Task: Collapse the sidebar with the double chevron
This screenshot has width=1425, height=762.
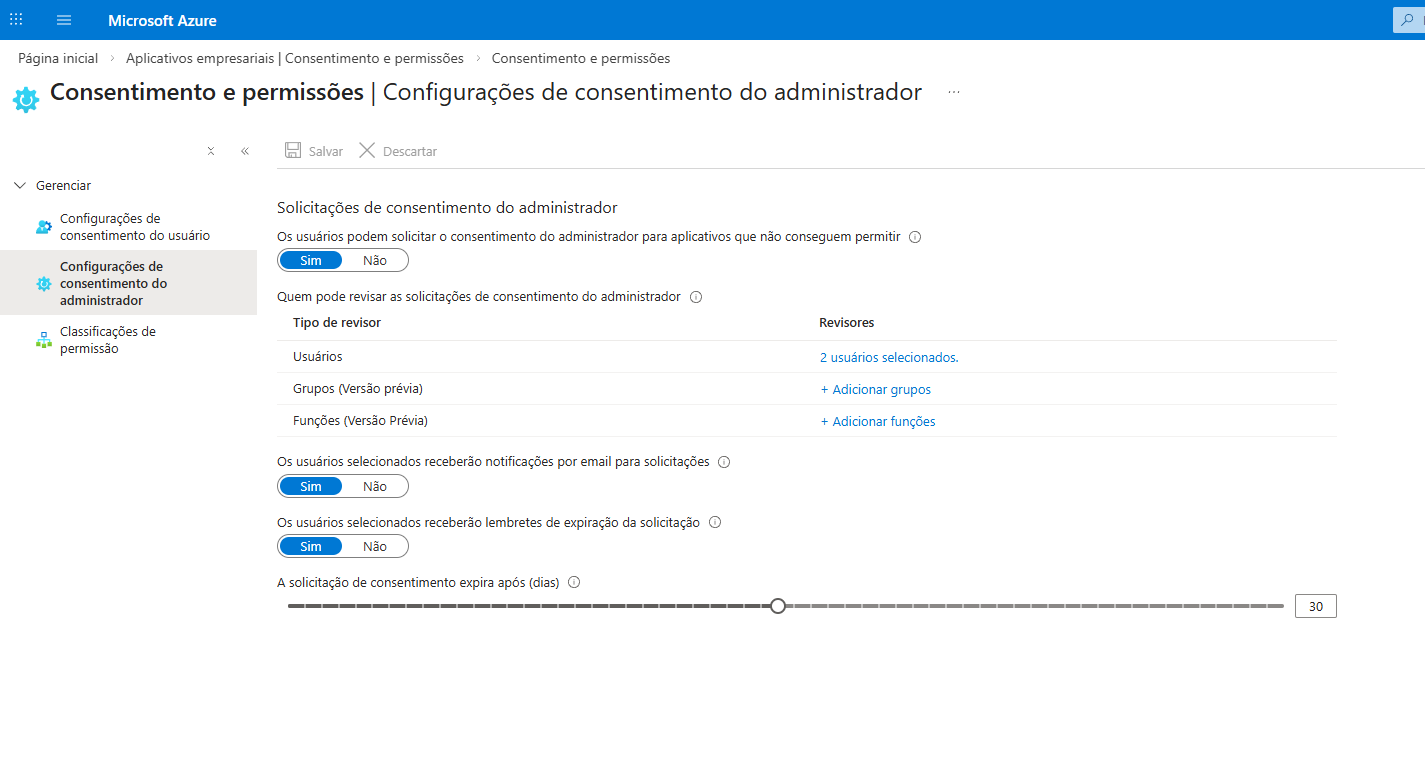Action: point(245,150)
